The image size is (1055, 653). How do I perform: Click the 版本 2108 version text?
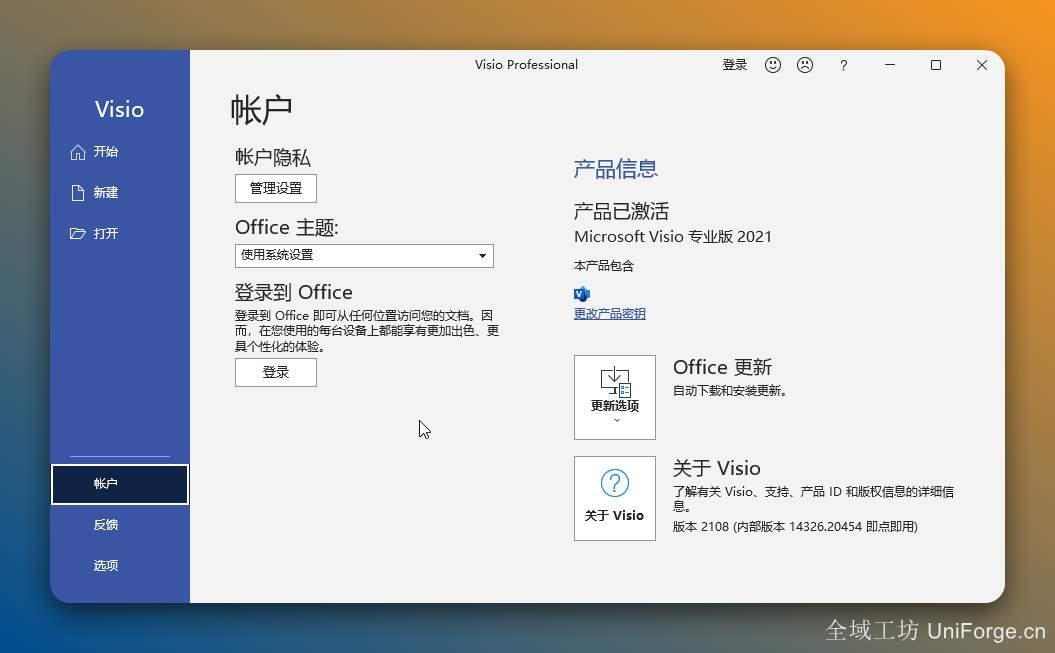click(795, 527)
